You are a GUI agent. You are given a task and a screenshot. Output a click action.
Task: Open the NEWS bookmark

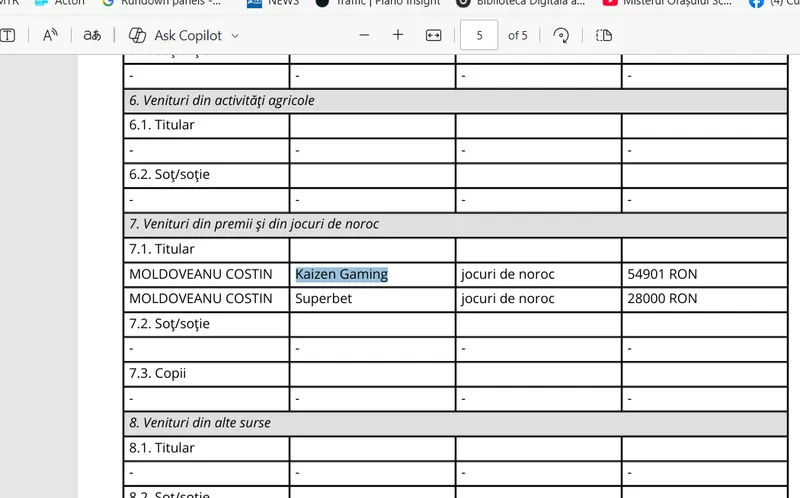tap(273, 3)
